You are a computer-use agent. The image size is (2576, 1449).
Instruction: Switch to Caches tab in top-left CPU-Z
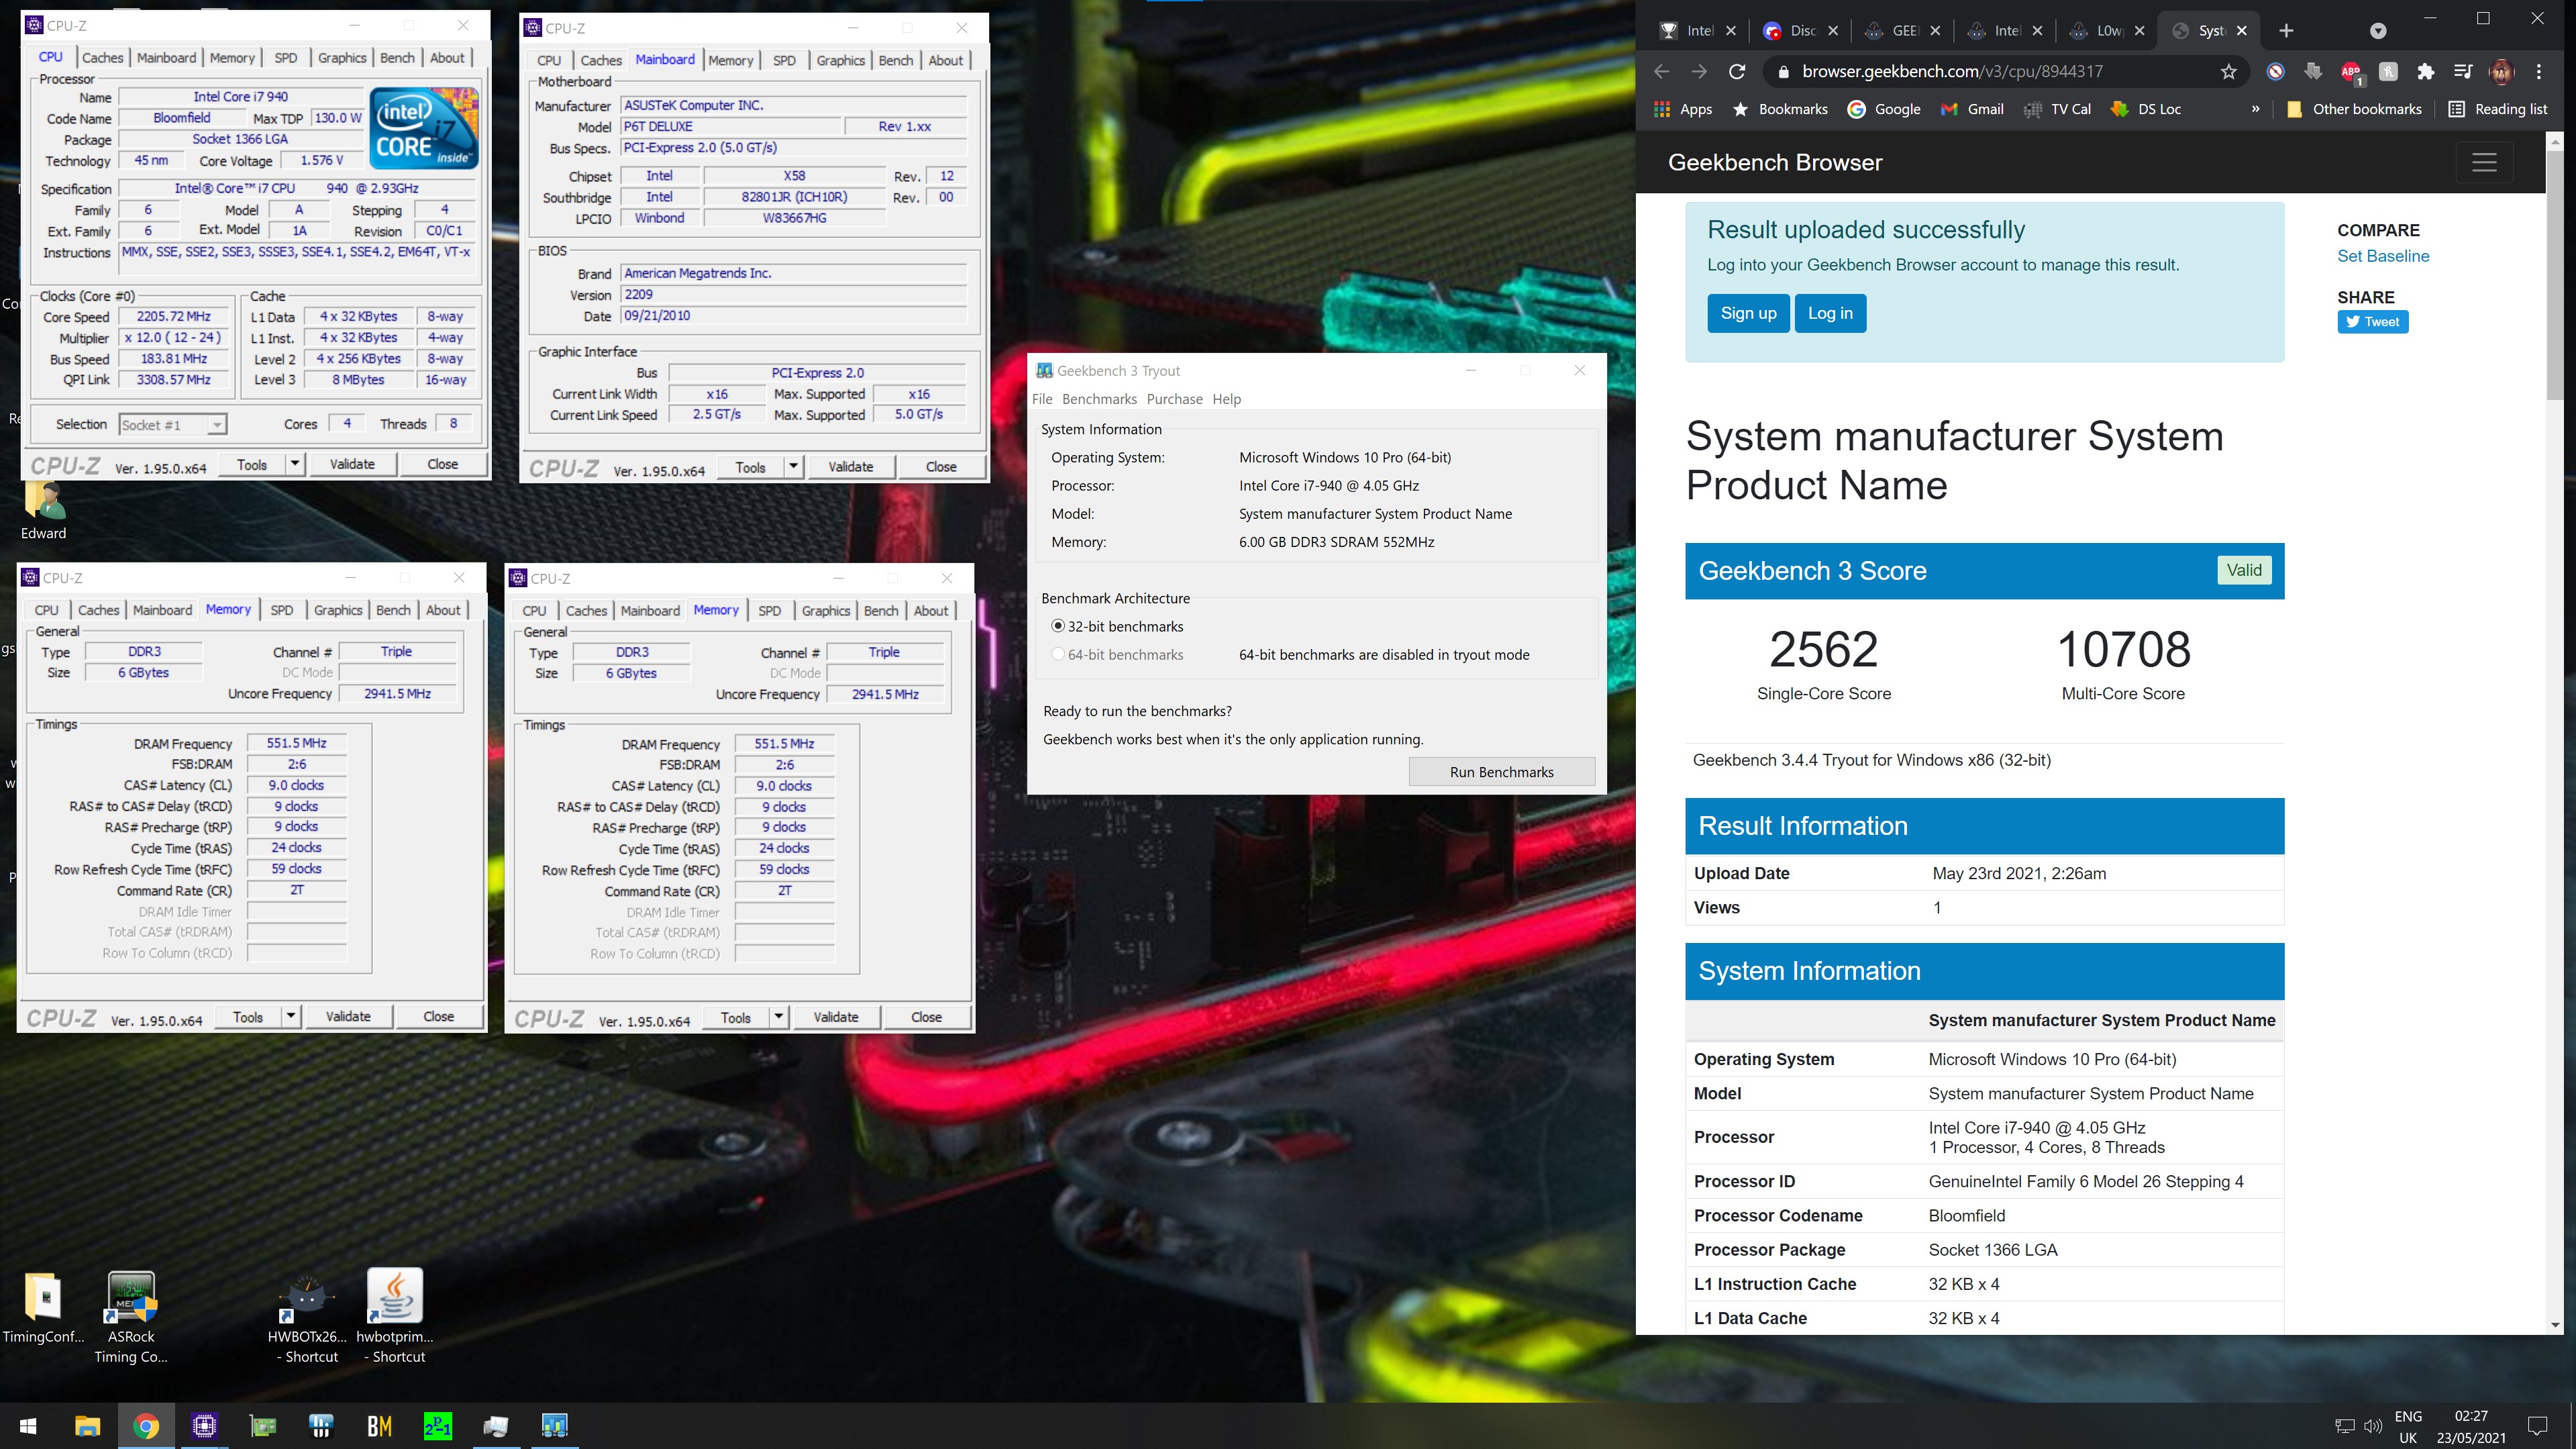coord(102,57)
